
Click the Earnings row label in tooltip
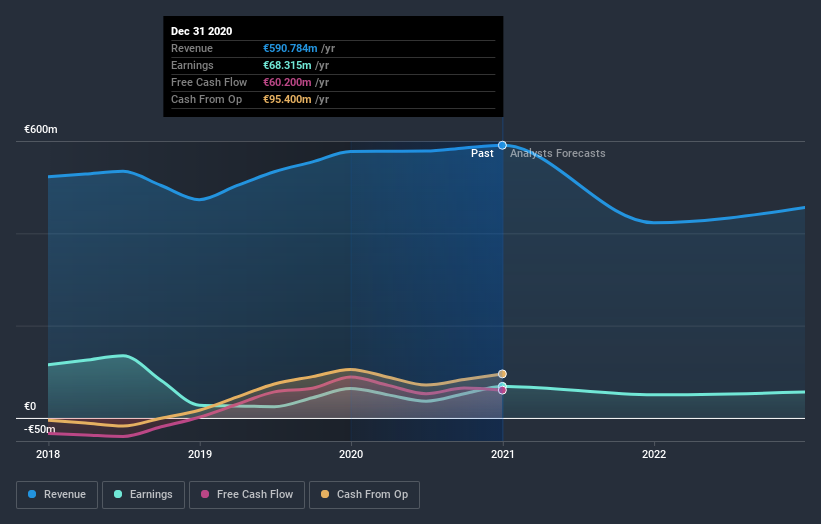[192, 65]
